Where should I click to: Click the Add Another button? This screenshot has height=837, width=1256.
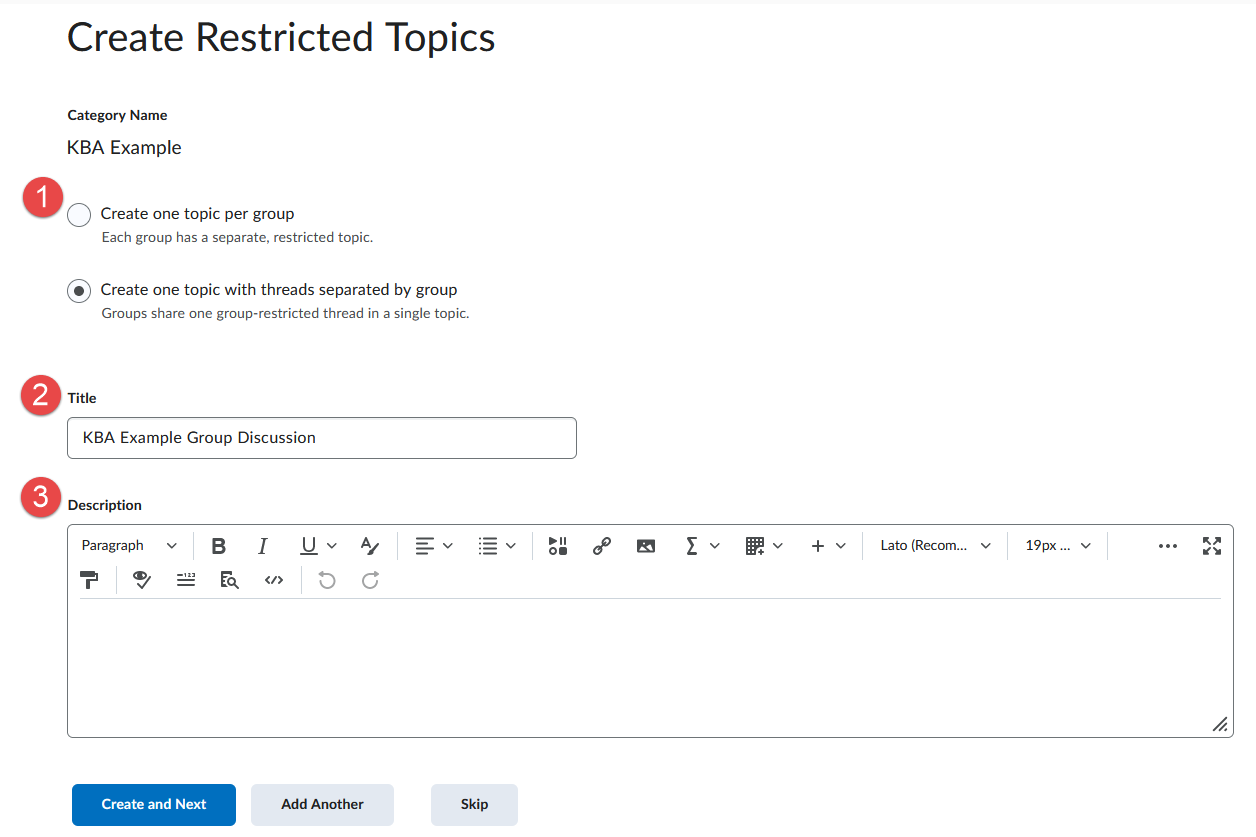click(x=322, y=805)
